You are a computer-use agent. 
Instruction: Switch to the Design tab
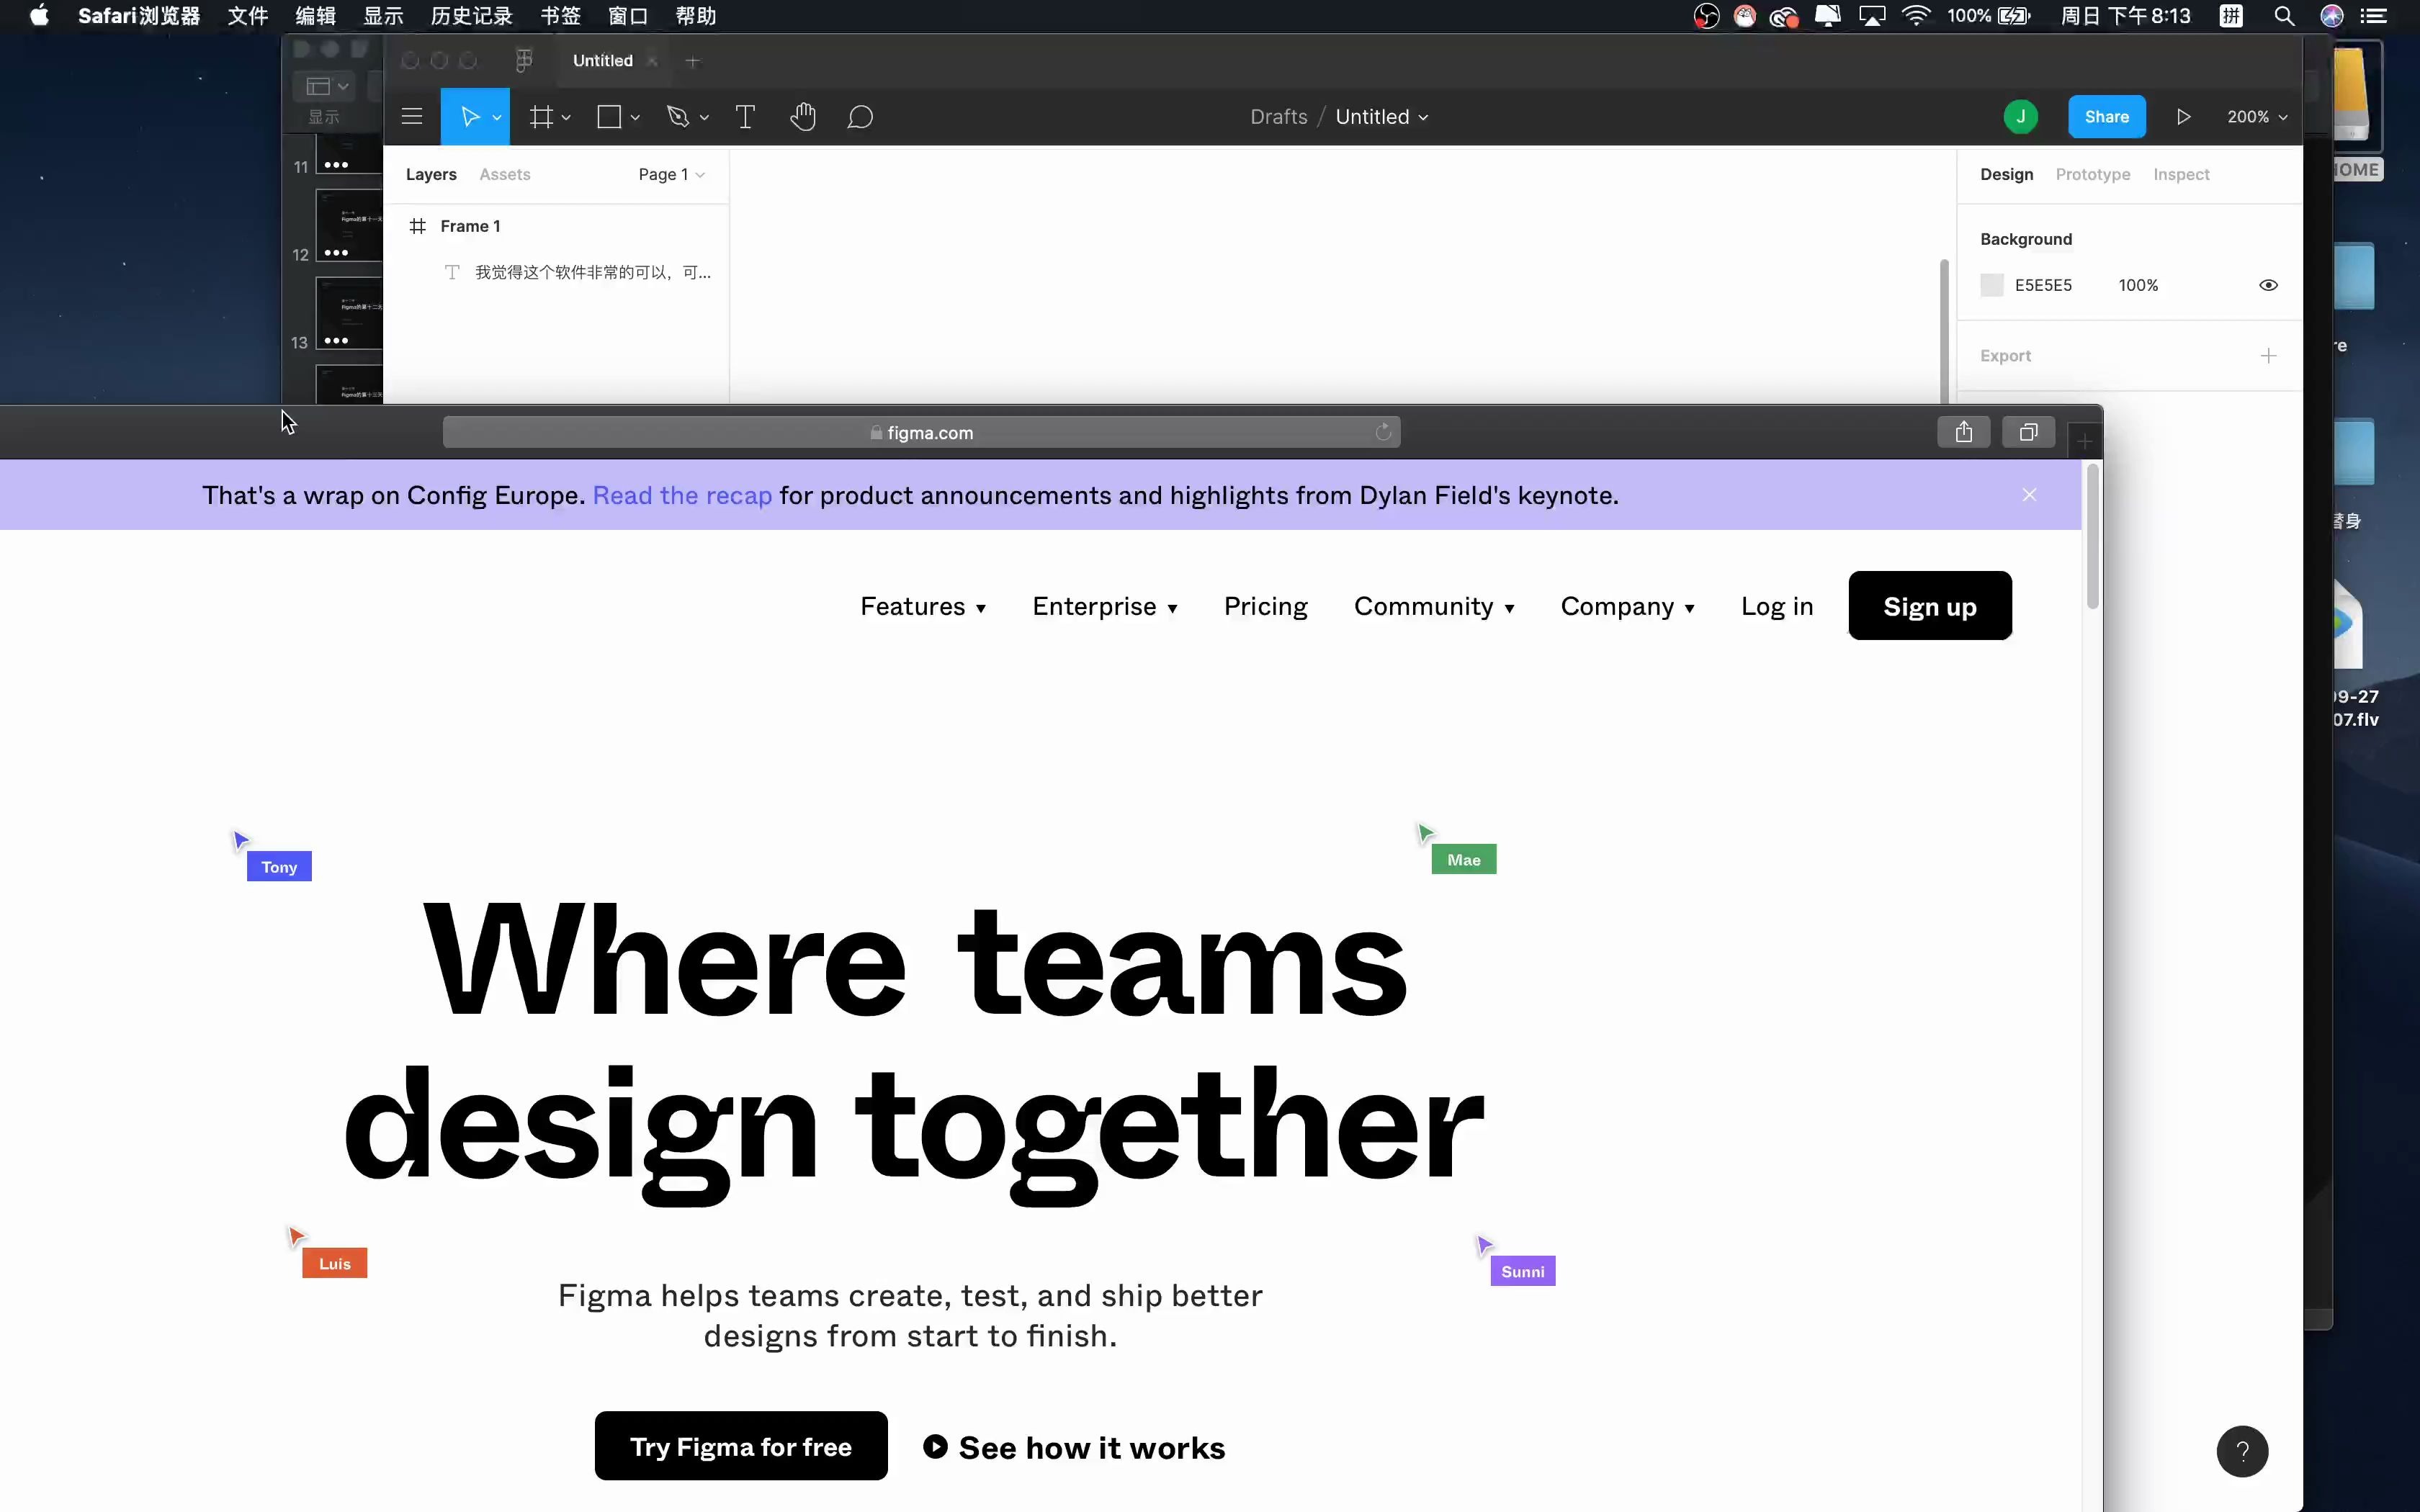coord(2006,174)
